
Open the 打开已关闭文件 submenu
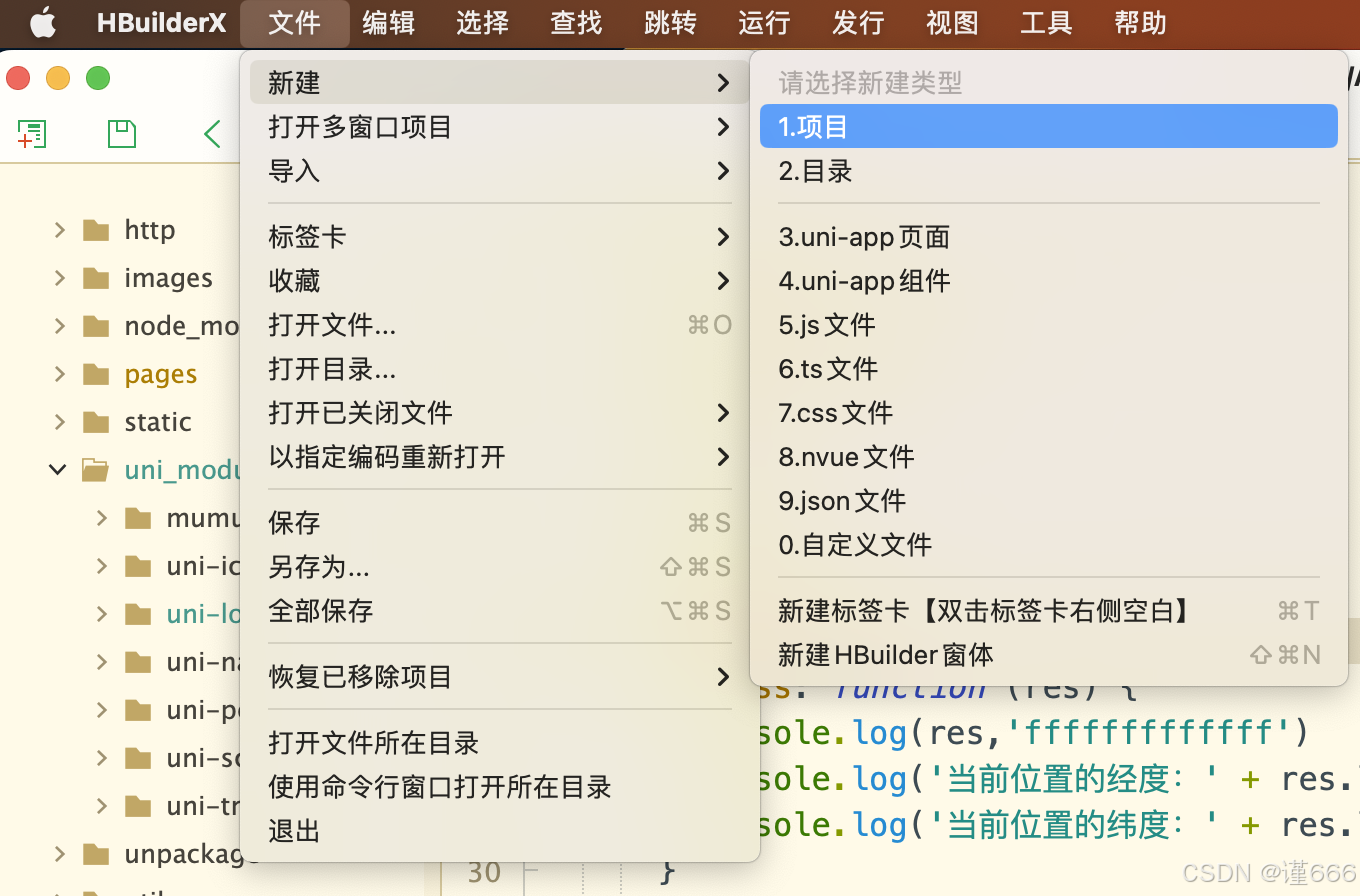pyautogui.click(x=500, y=413)
